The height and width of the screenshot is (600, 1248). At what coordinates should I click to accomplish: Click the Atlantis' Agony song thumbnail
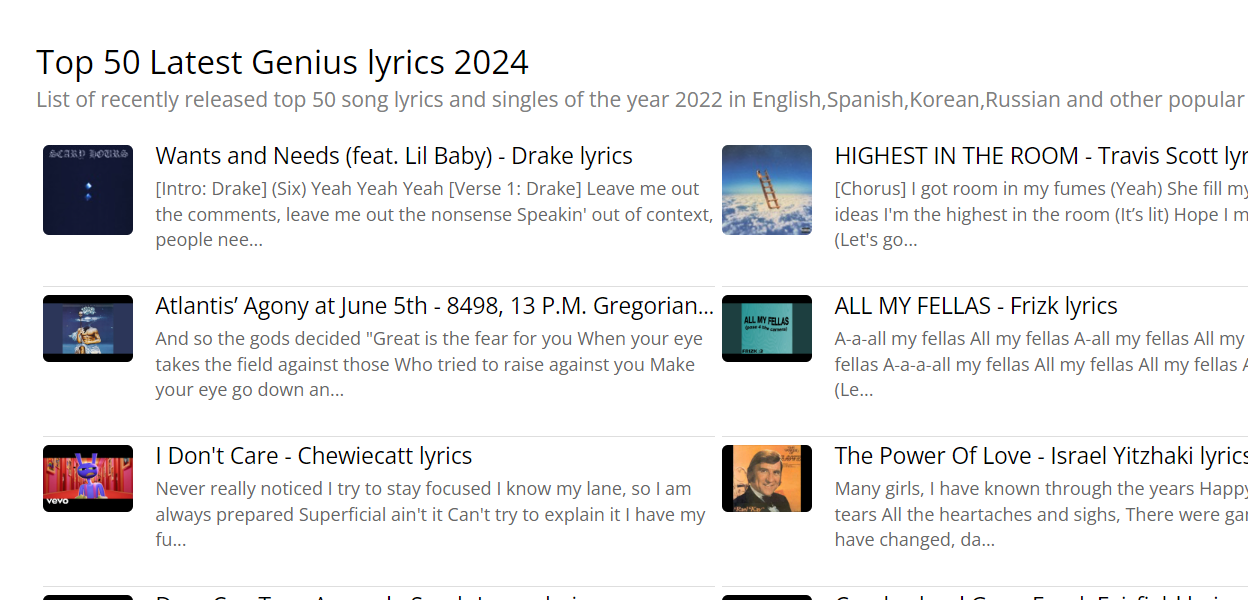tap(88, 328)
